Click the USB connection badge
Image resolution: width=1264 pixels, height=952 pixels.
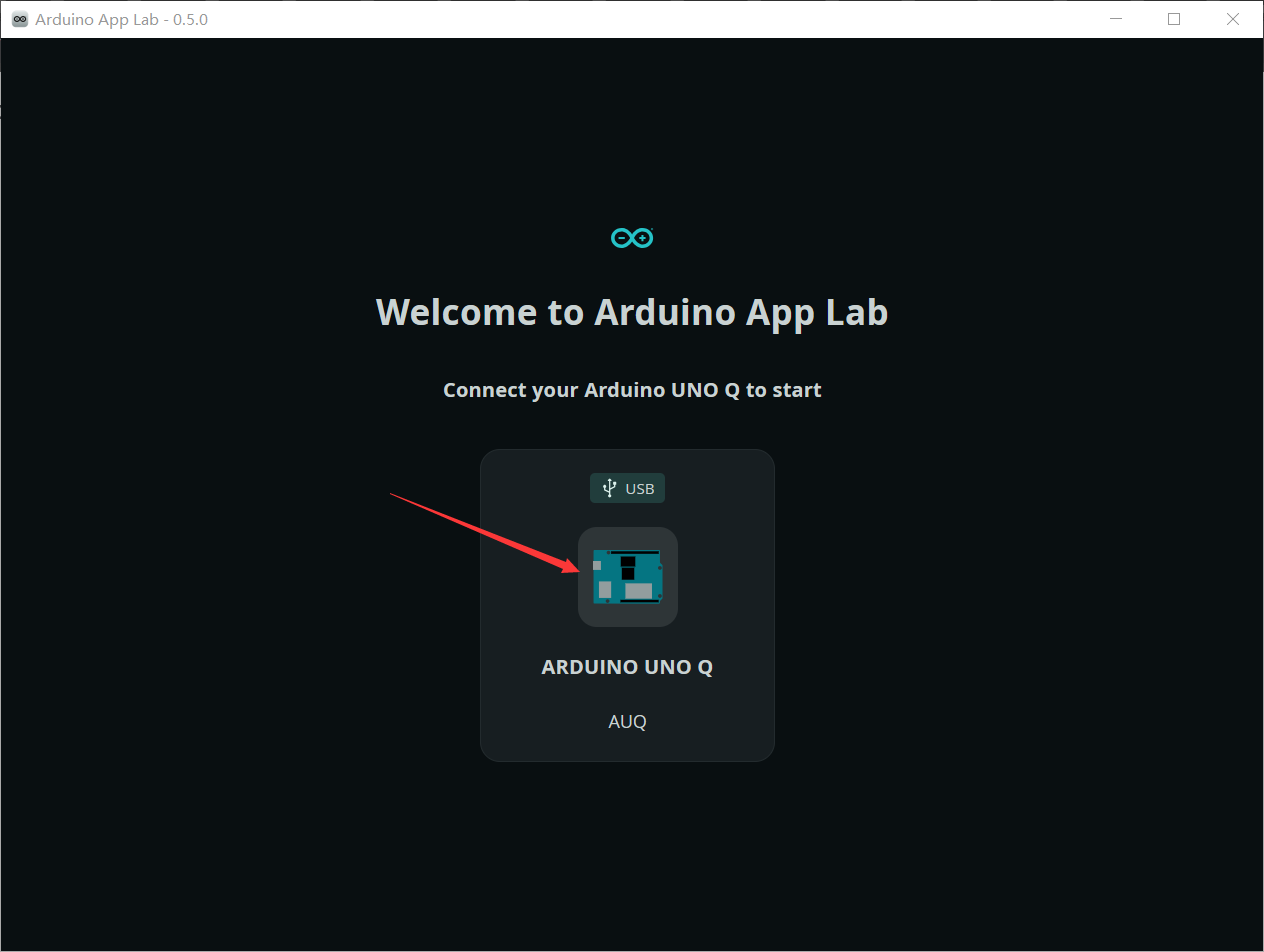628,488
